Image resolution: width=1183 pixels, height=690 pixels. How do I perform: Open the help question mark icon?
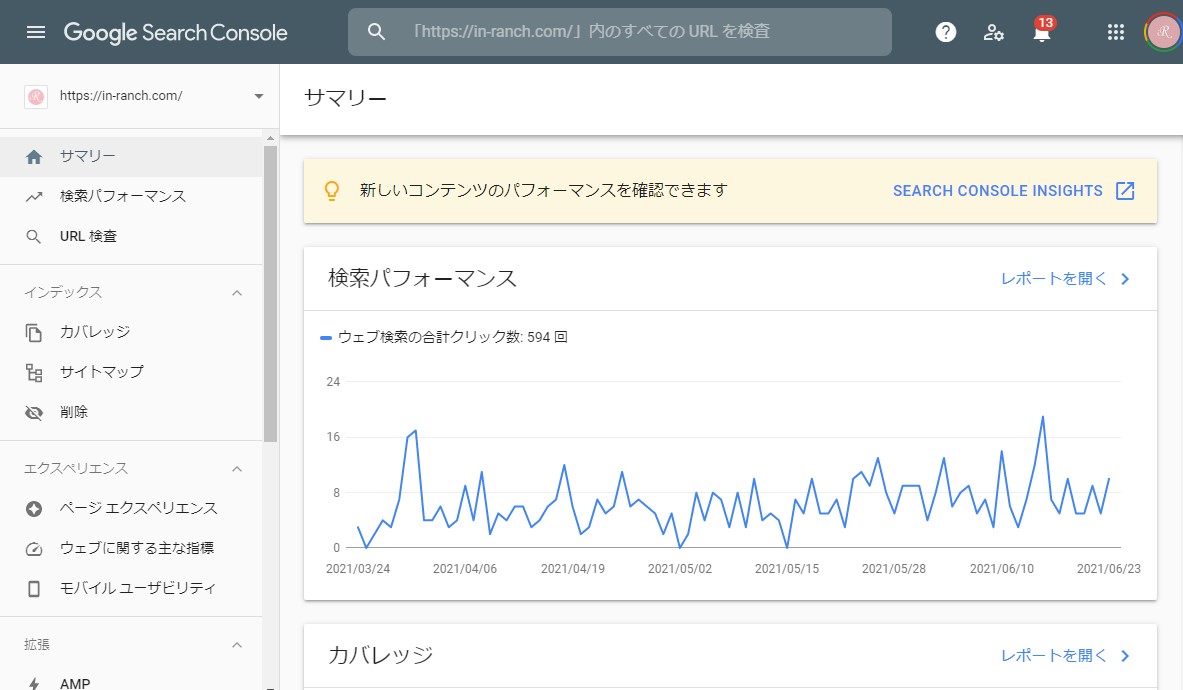tap(945, 32)
